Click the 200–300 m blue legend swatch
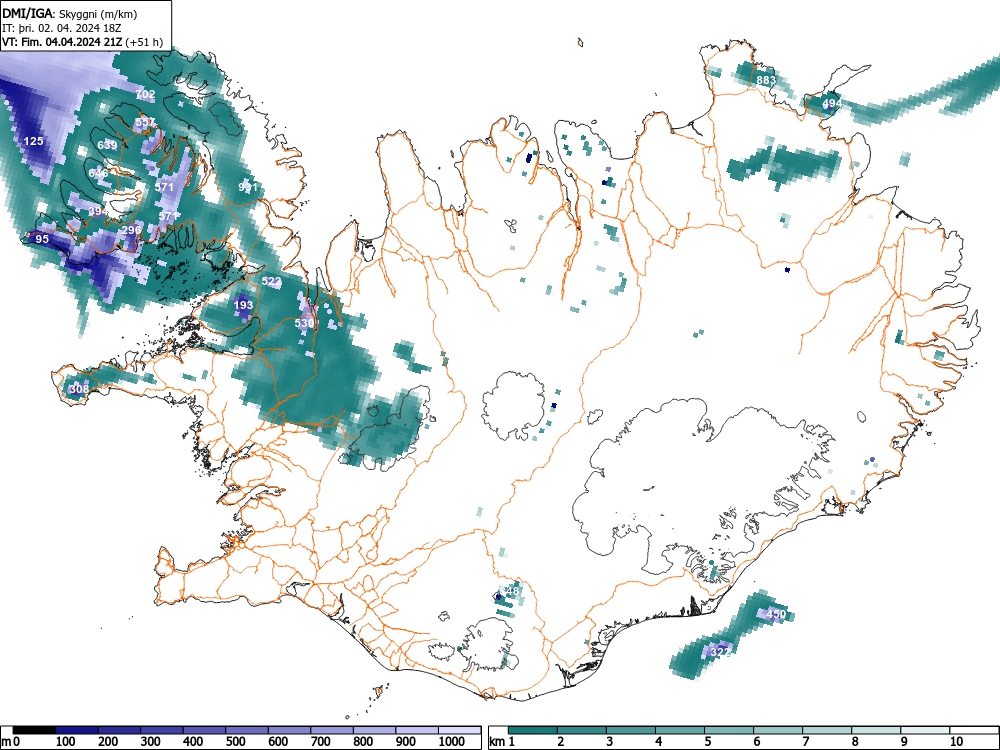The image size is (1000, 750). tap(119, 730)
